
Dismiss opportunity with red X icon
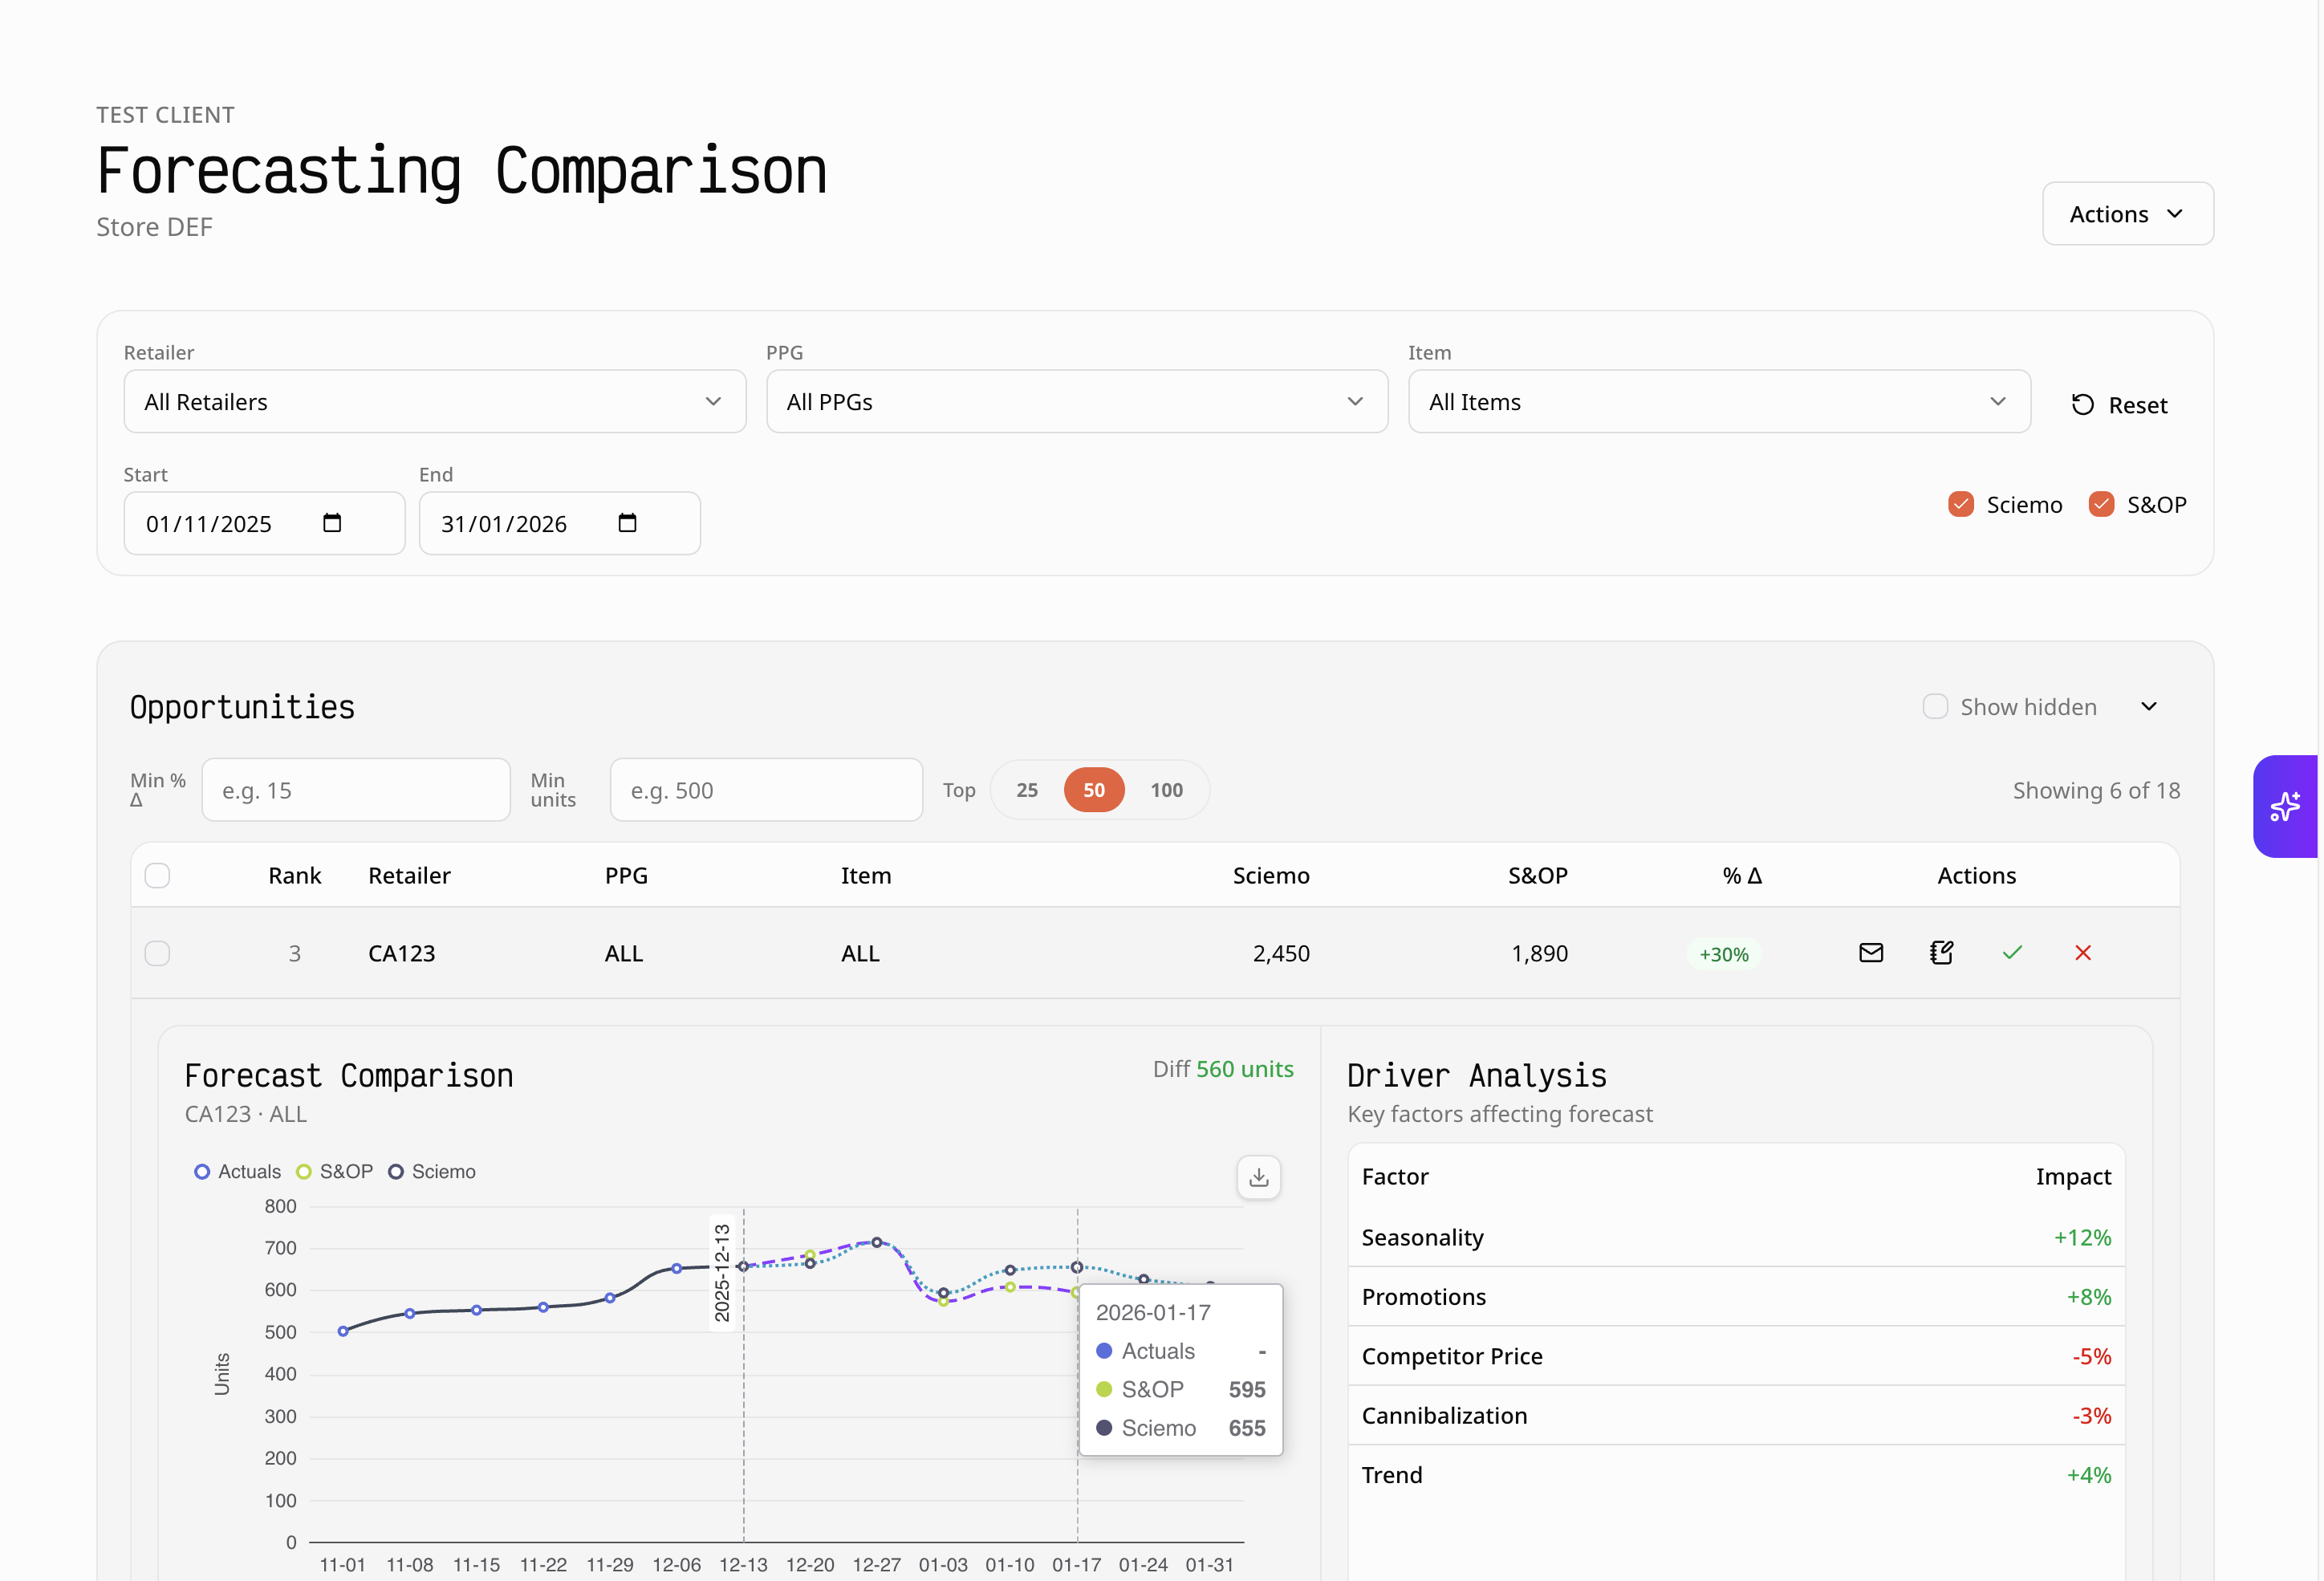2083,953
